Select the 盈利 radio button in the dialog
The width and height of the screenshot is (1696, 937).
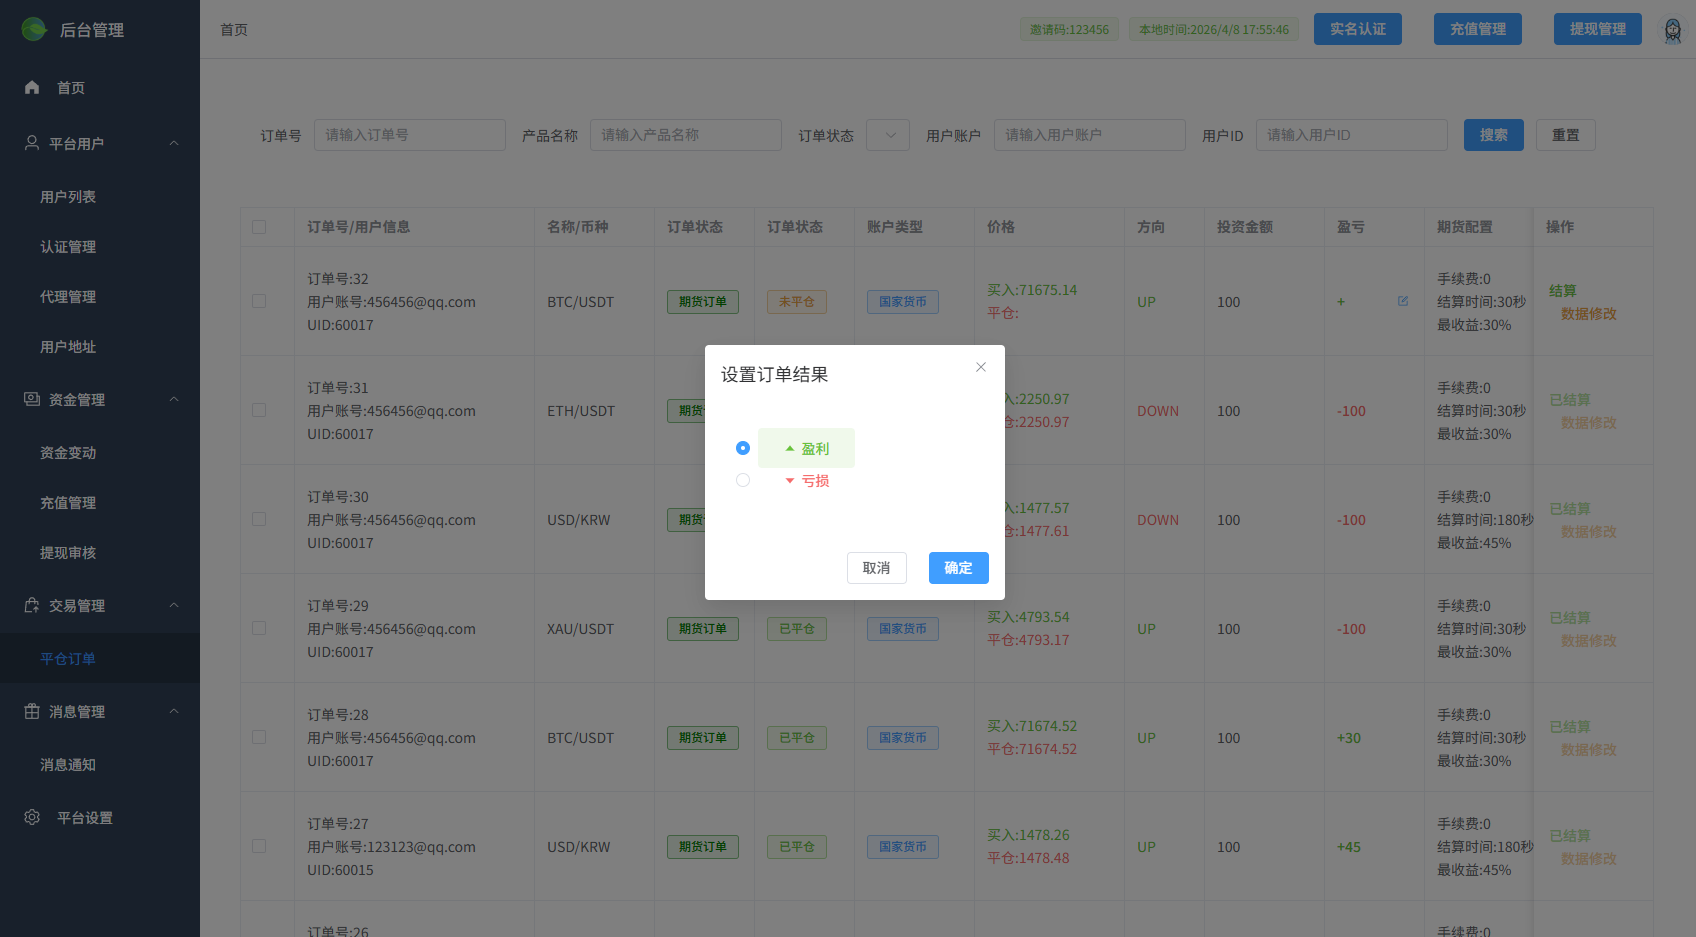point(743,448)
